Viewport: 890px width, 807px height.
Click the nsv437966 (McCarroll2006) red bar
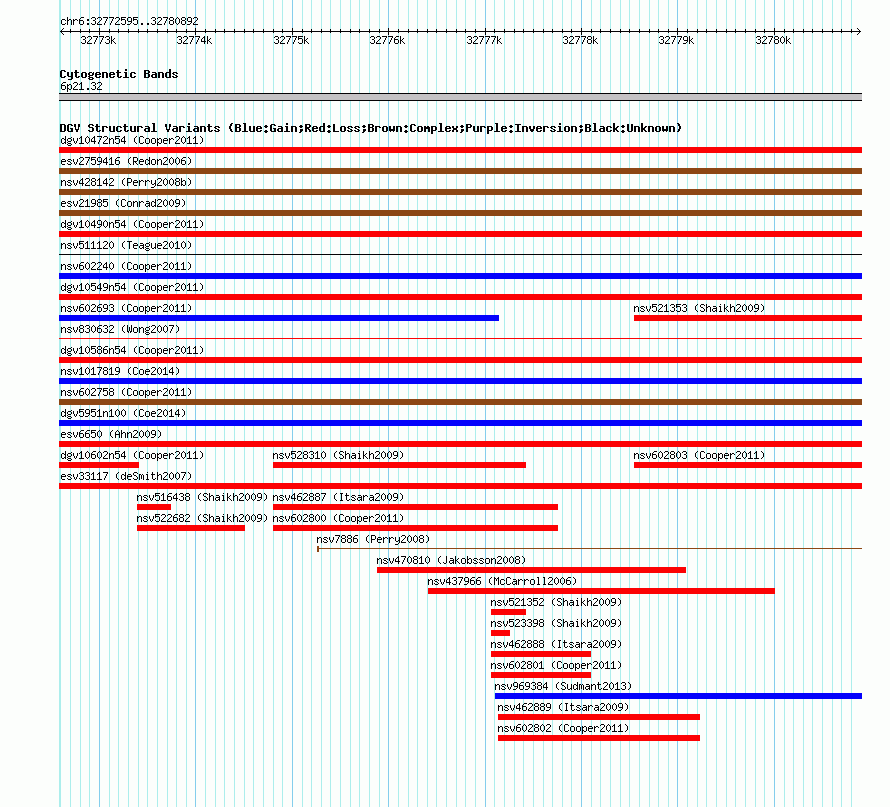[601, 591]
